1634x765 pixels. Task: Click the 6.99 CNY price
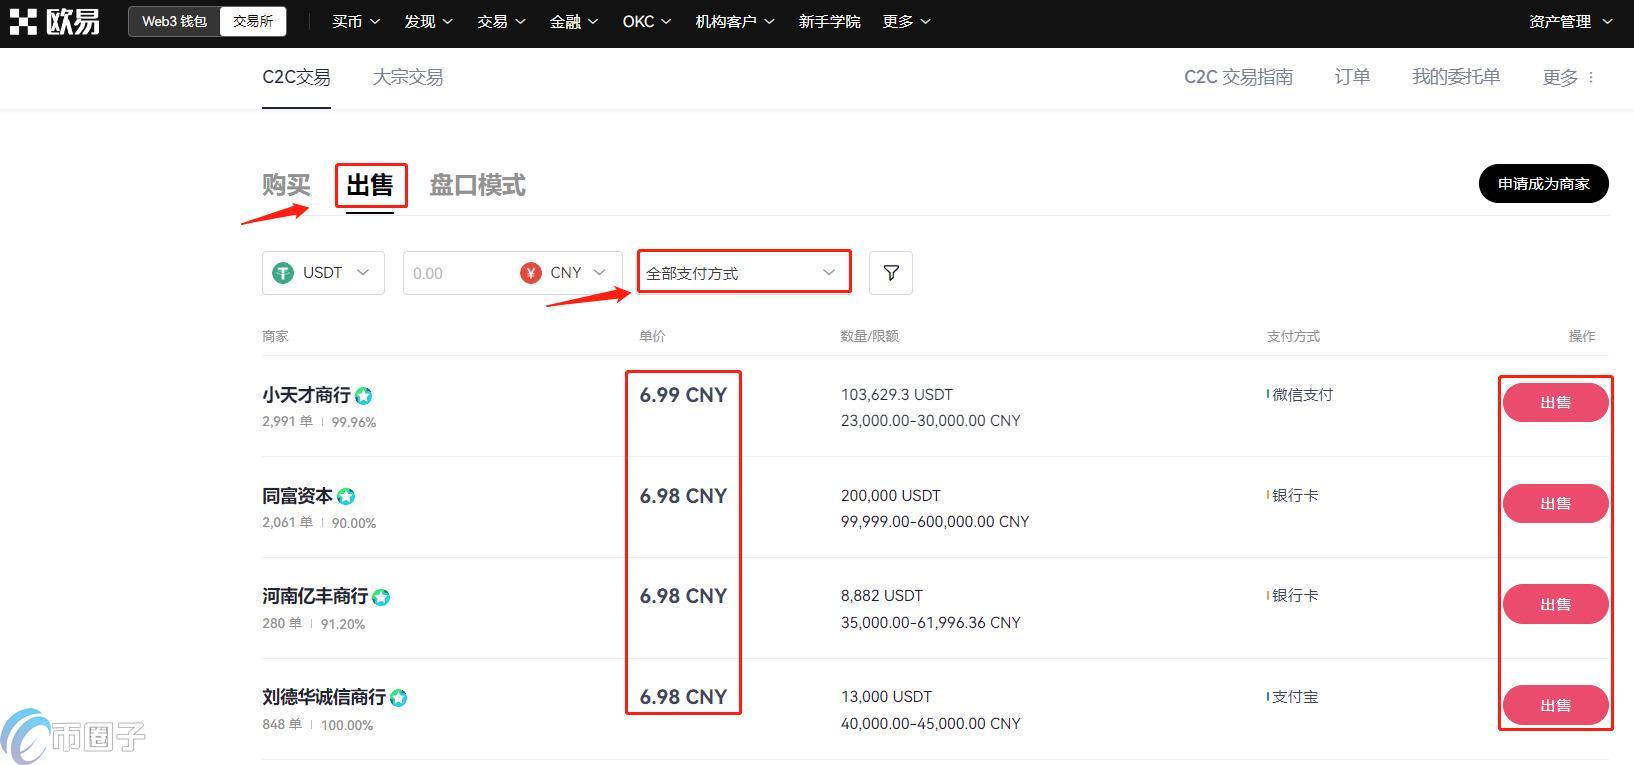click(x=683, y=395)
